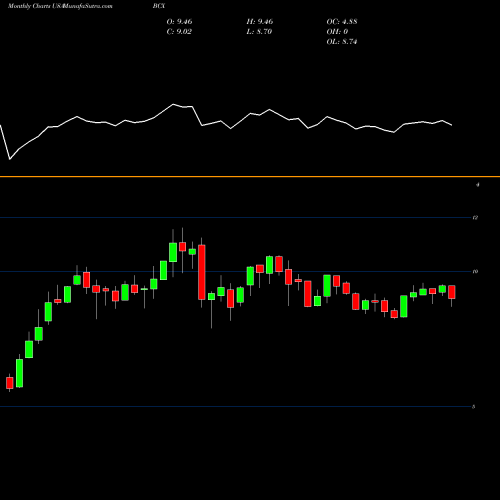Click the first red candle at chart start
The height and width of the screenshot is (500, 500).
[x=10, y=383]
